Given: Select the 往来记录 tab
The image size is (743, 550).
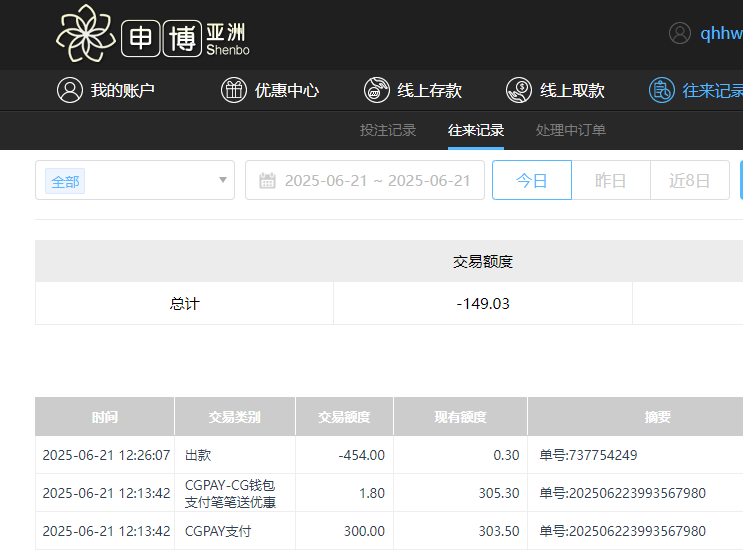Looking at the screenshot, I should point(476,130).
